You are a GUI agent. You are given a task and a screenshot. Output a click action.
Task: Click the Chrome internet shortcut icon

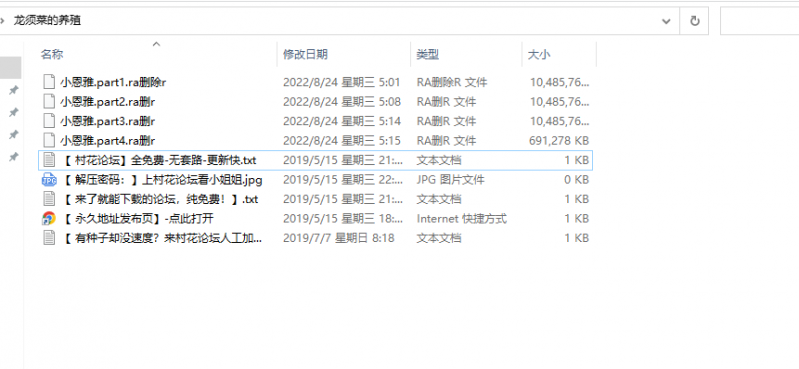click(x=49, y=219)
